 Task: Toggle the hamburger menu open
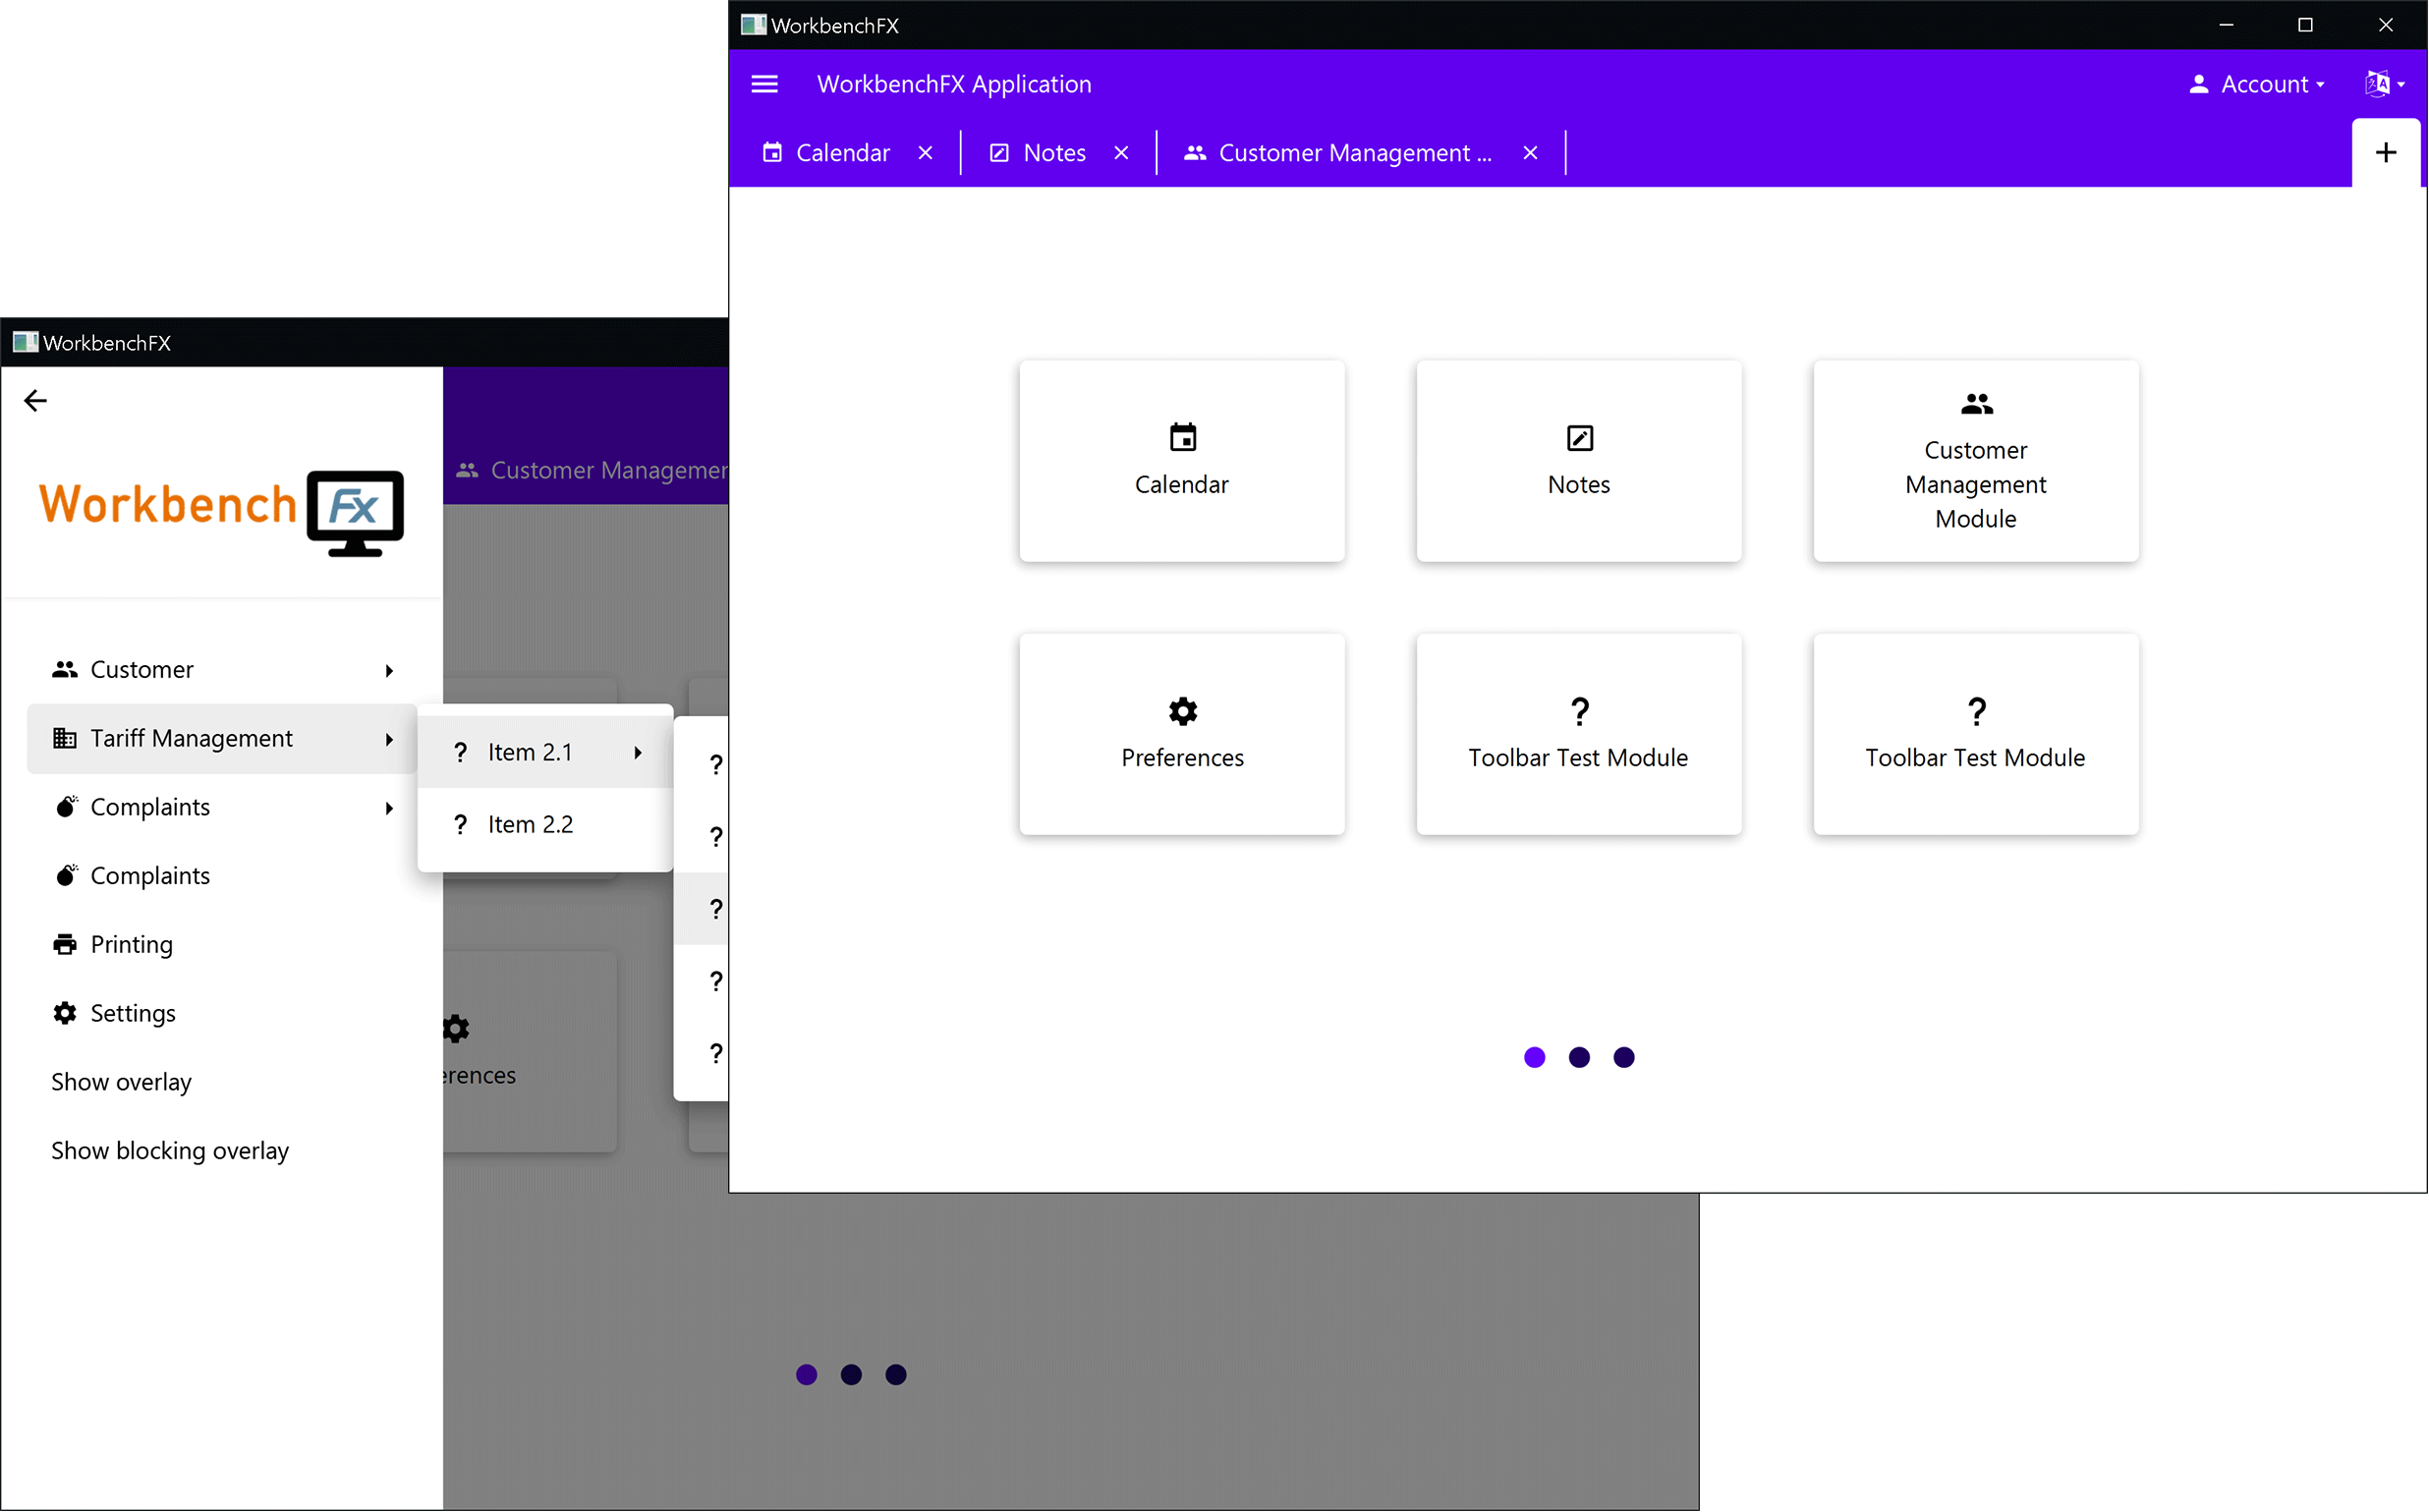(764, 82)
